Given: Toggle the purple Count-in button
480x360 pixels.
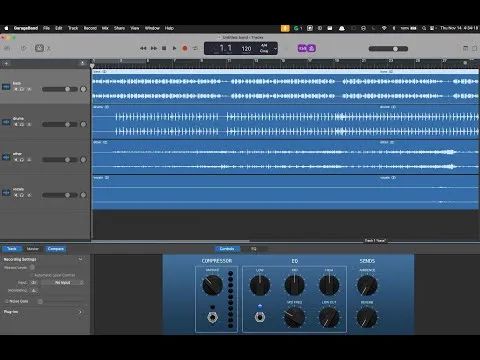Looking at the screenshot, I should [x=302, y=48].
